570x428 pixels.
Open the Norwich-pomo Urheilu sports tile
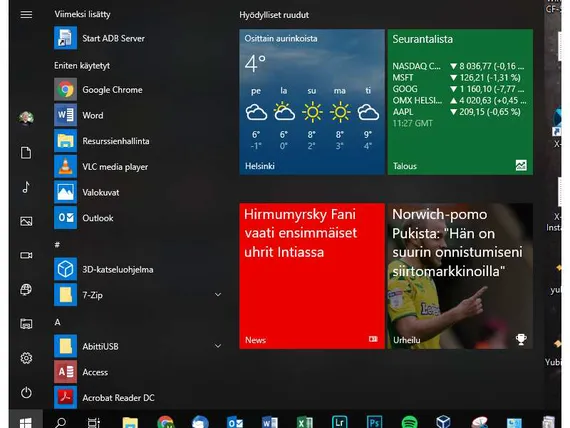(x=460, y=276)
